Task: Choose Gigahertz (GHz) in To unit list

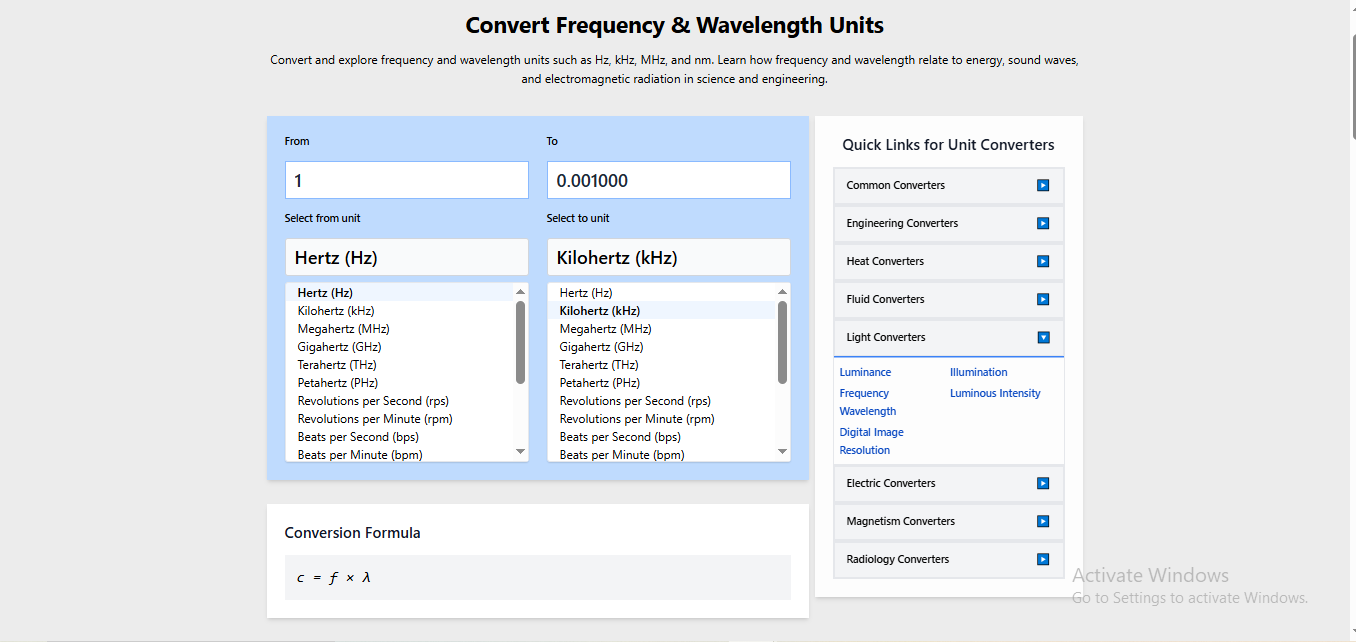Action: click(601, 347)
